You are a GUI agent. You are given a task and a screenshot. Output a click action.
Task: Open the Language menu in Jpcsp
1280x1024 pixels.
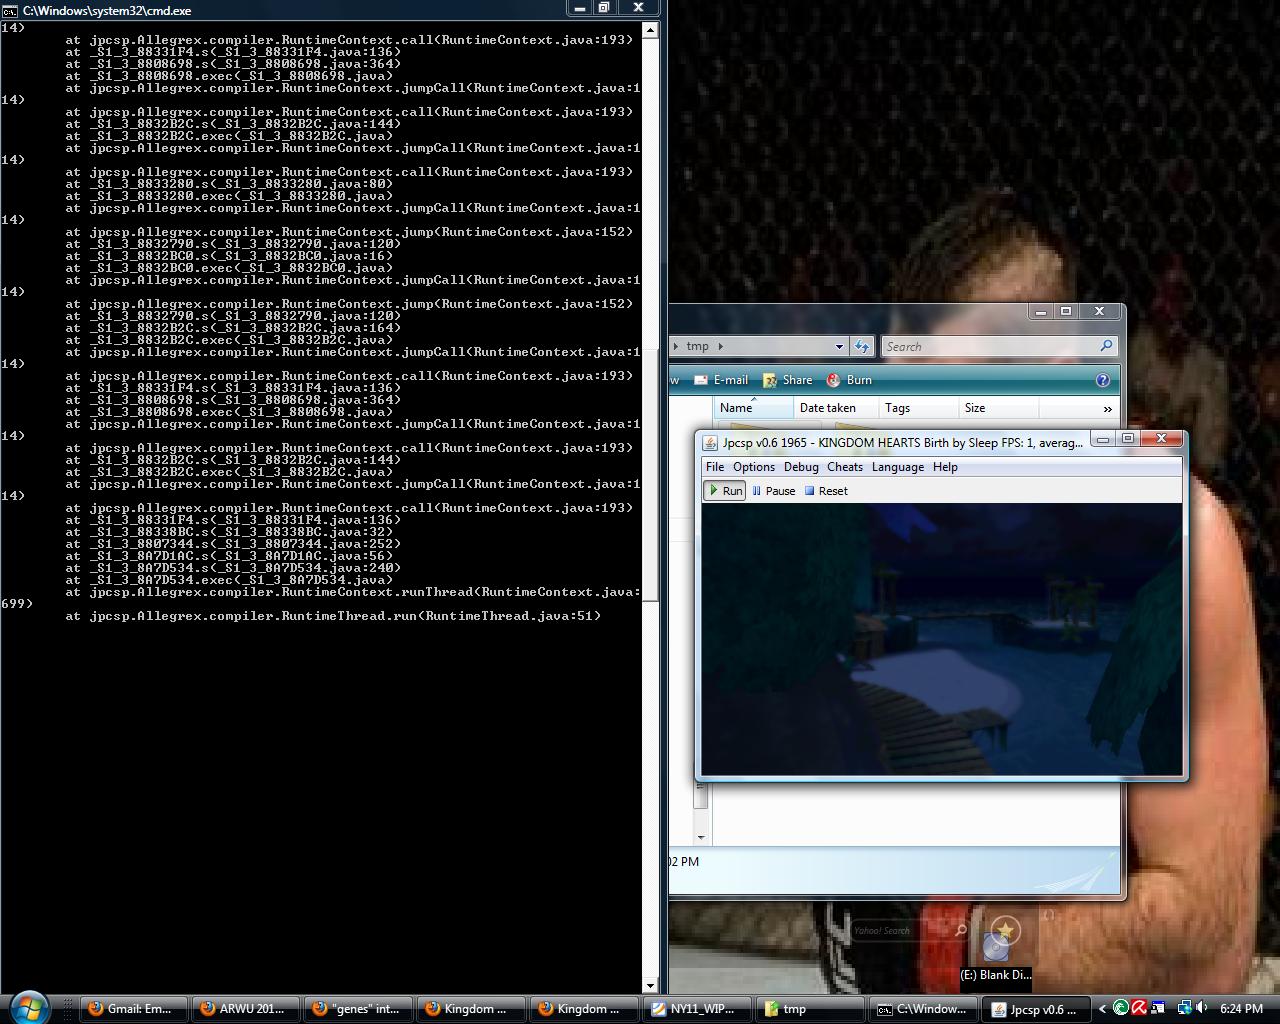tap(898, 467)
